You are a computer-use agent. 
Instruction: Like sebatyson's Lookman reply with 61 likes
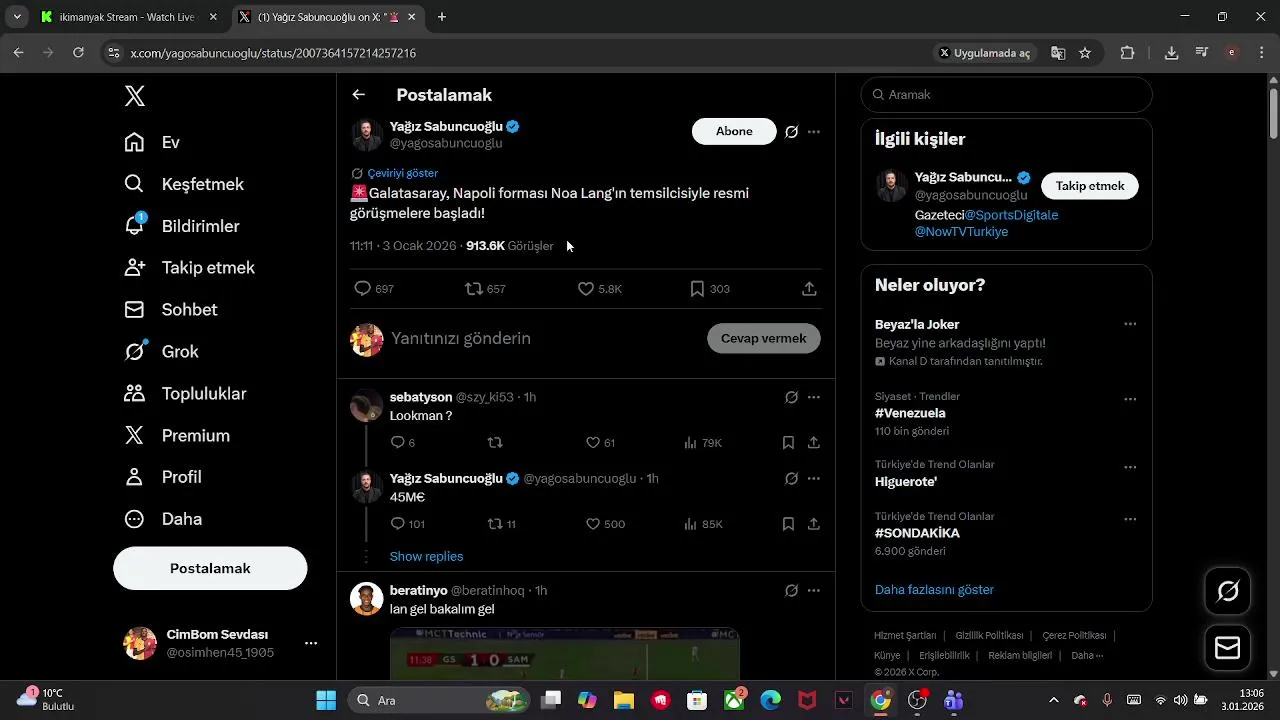[593, 443]
